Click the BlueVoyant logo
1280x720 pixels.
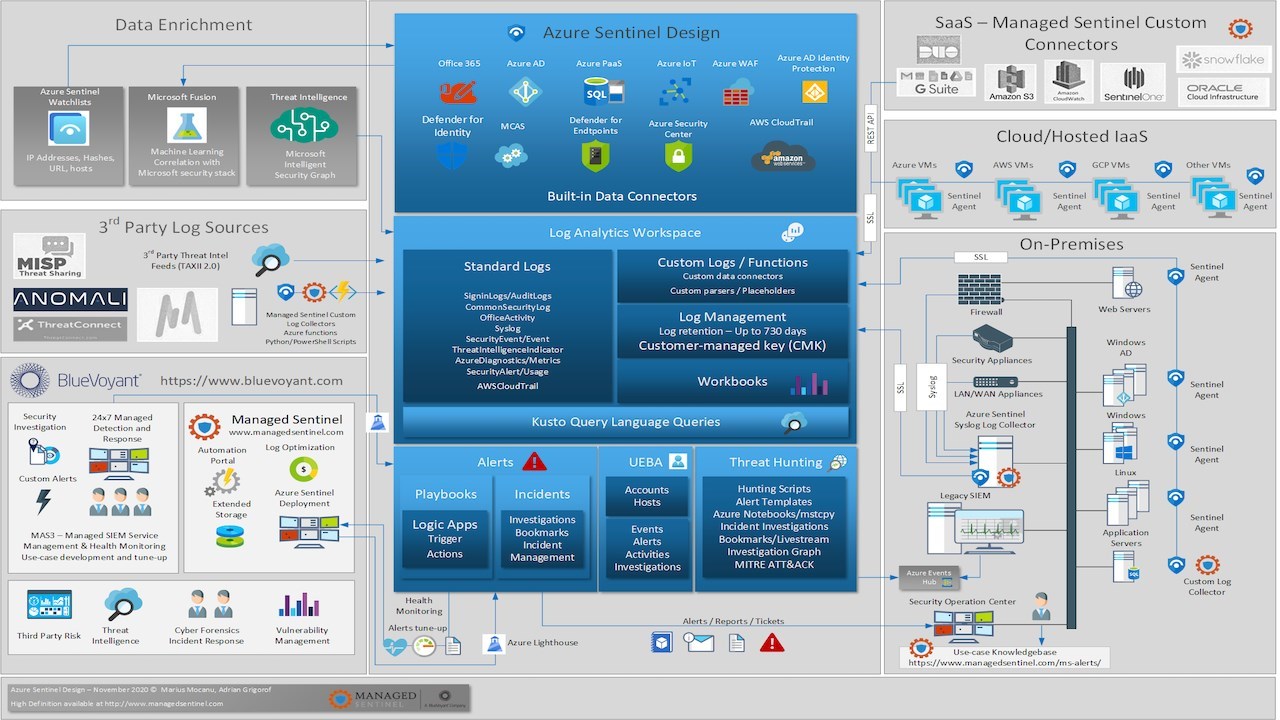(77, 381)
